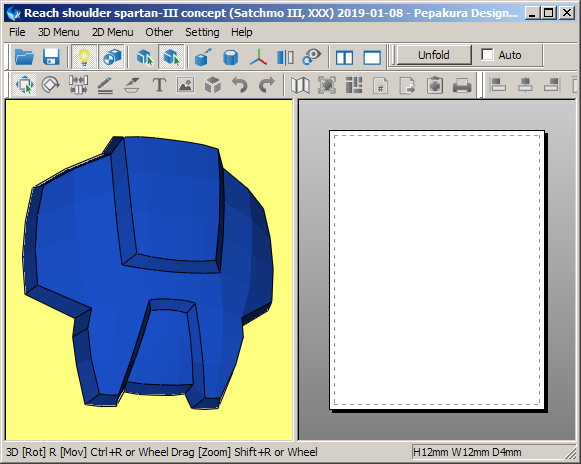Click the 3D [Rot] R [Mov] status hint
The image size is (581, 464).
(162, 452)
